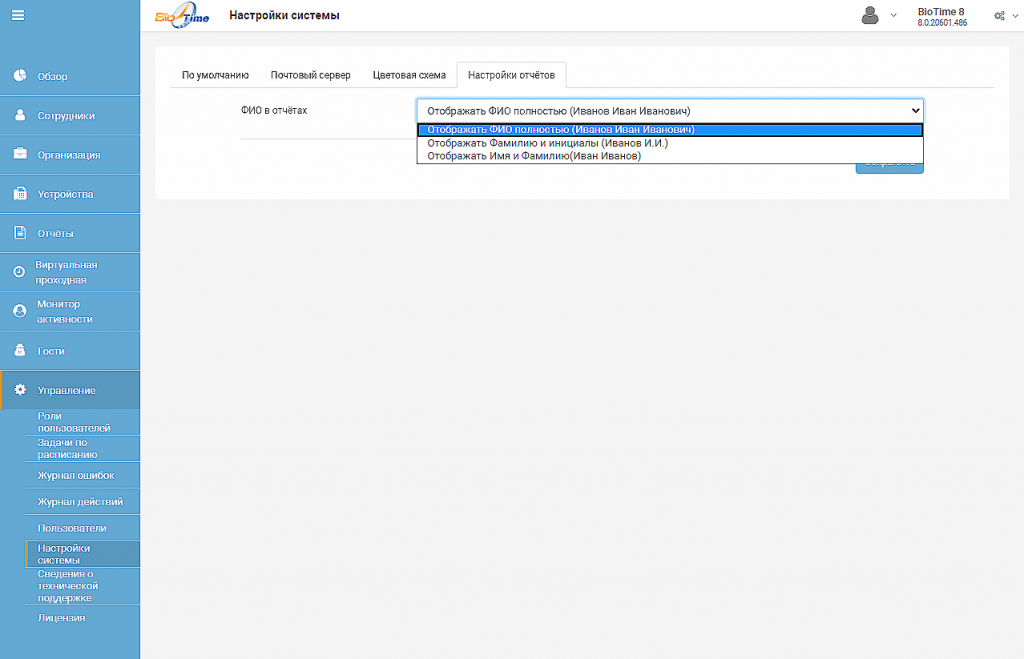Image resolution: width=1024 pixels, height=659 pixels.
Task: Click the device icon for Устройства
Action: pos(20,193)
